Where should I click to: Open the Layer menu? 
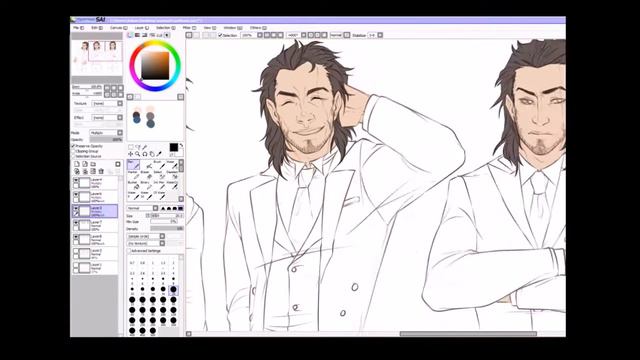pos(141,28)
